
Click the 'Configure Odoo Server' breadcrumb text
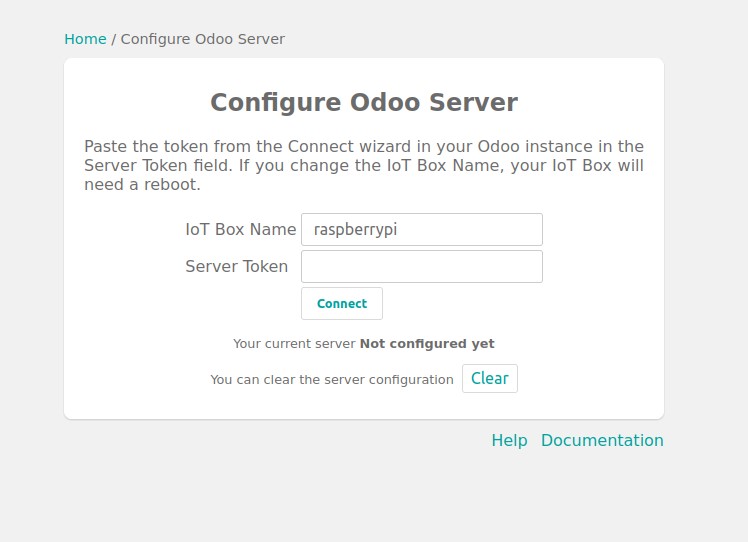tap(203, 39)
